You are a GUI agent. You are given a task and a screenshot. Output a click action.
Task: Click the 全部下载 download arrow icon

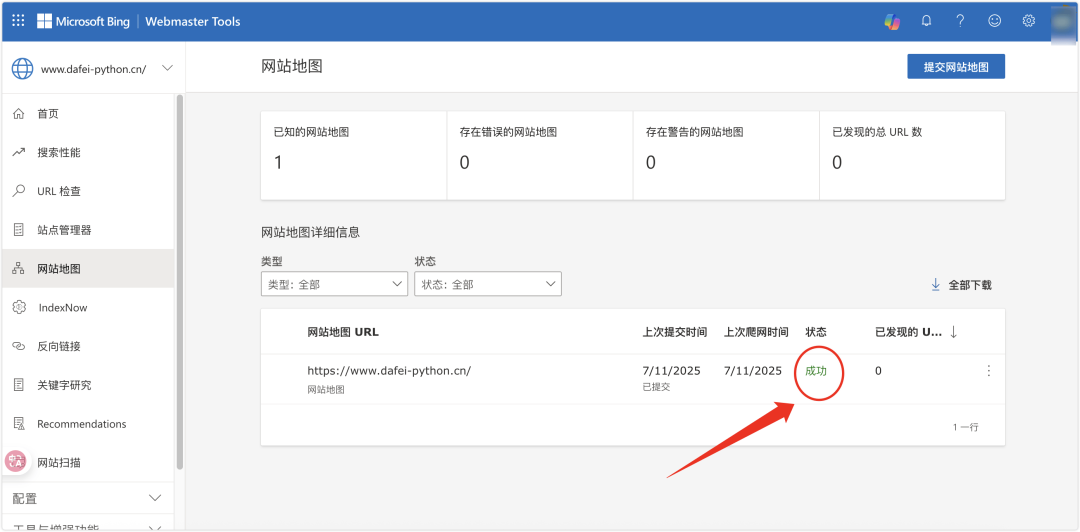click(935, 285)
